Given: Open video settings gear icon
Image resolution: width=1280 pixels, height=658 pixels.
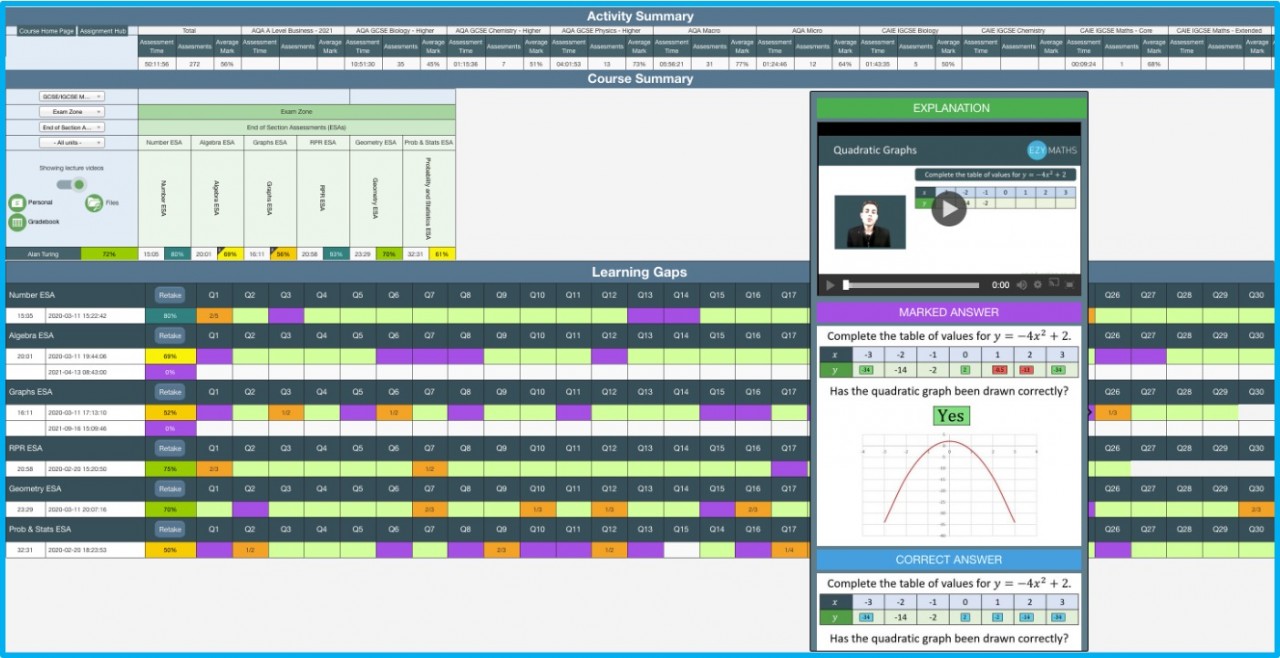Looking at the screenshot, I should point(1037,285).
